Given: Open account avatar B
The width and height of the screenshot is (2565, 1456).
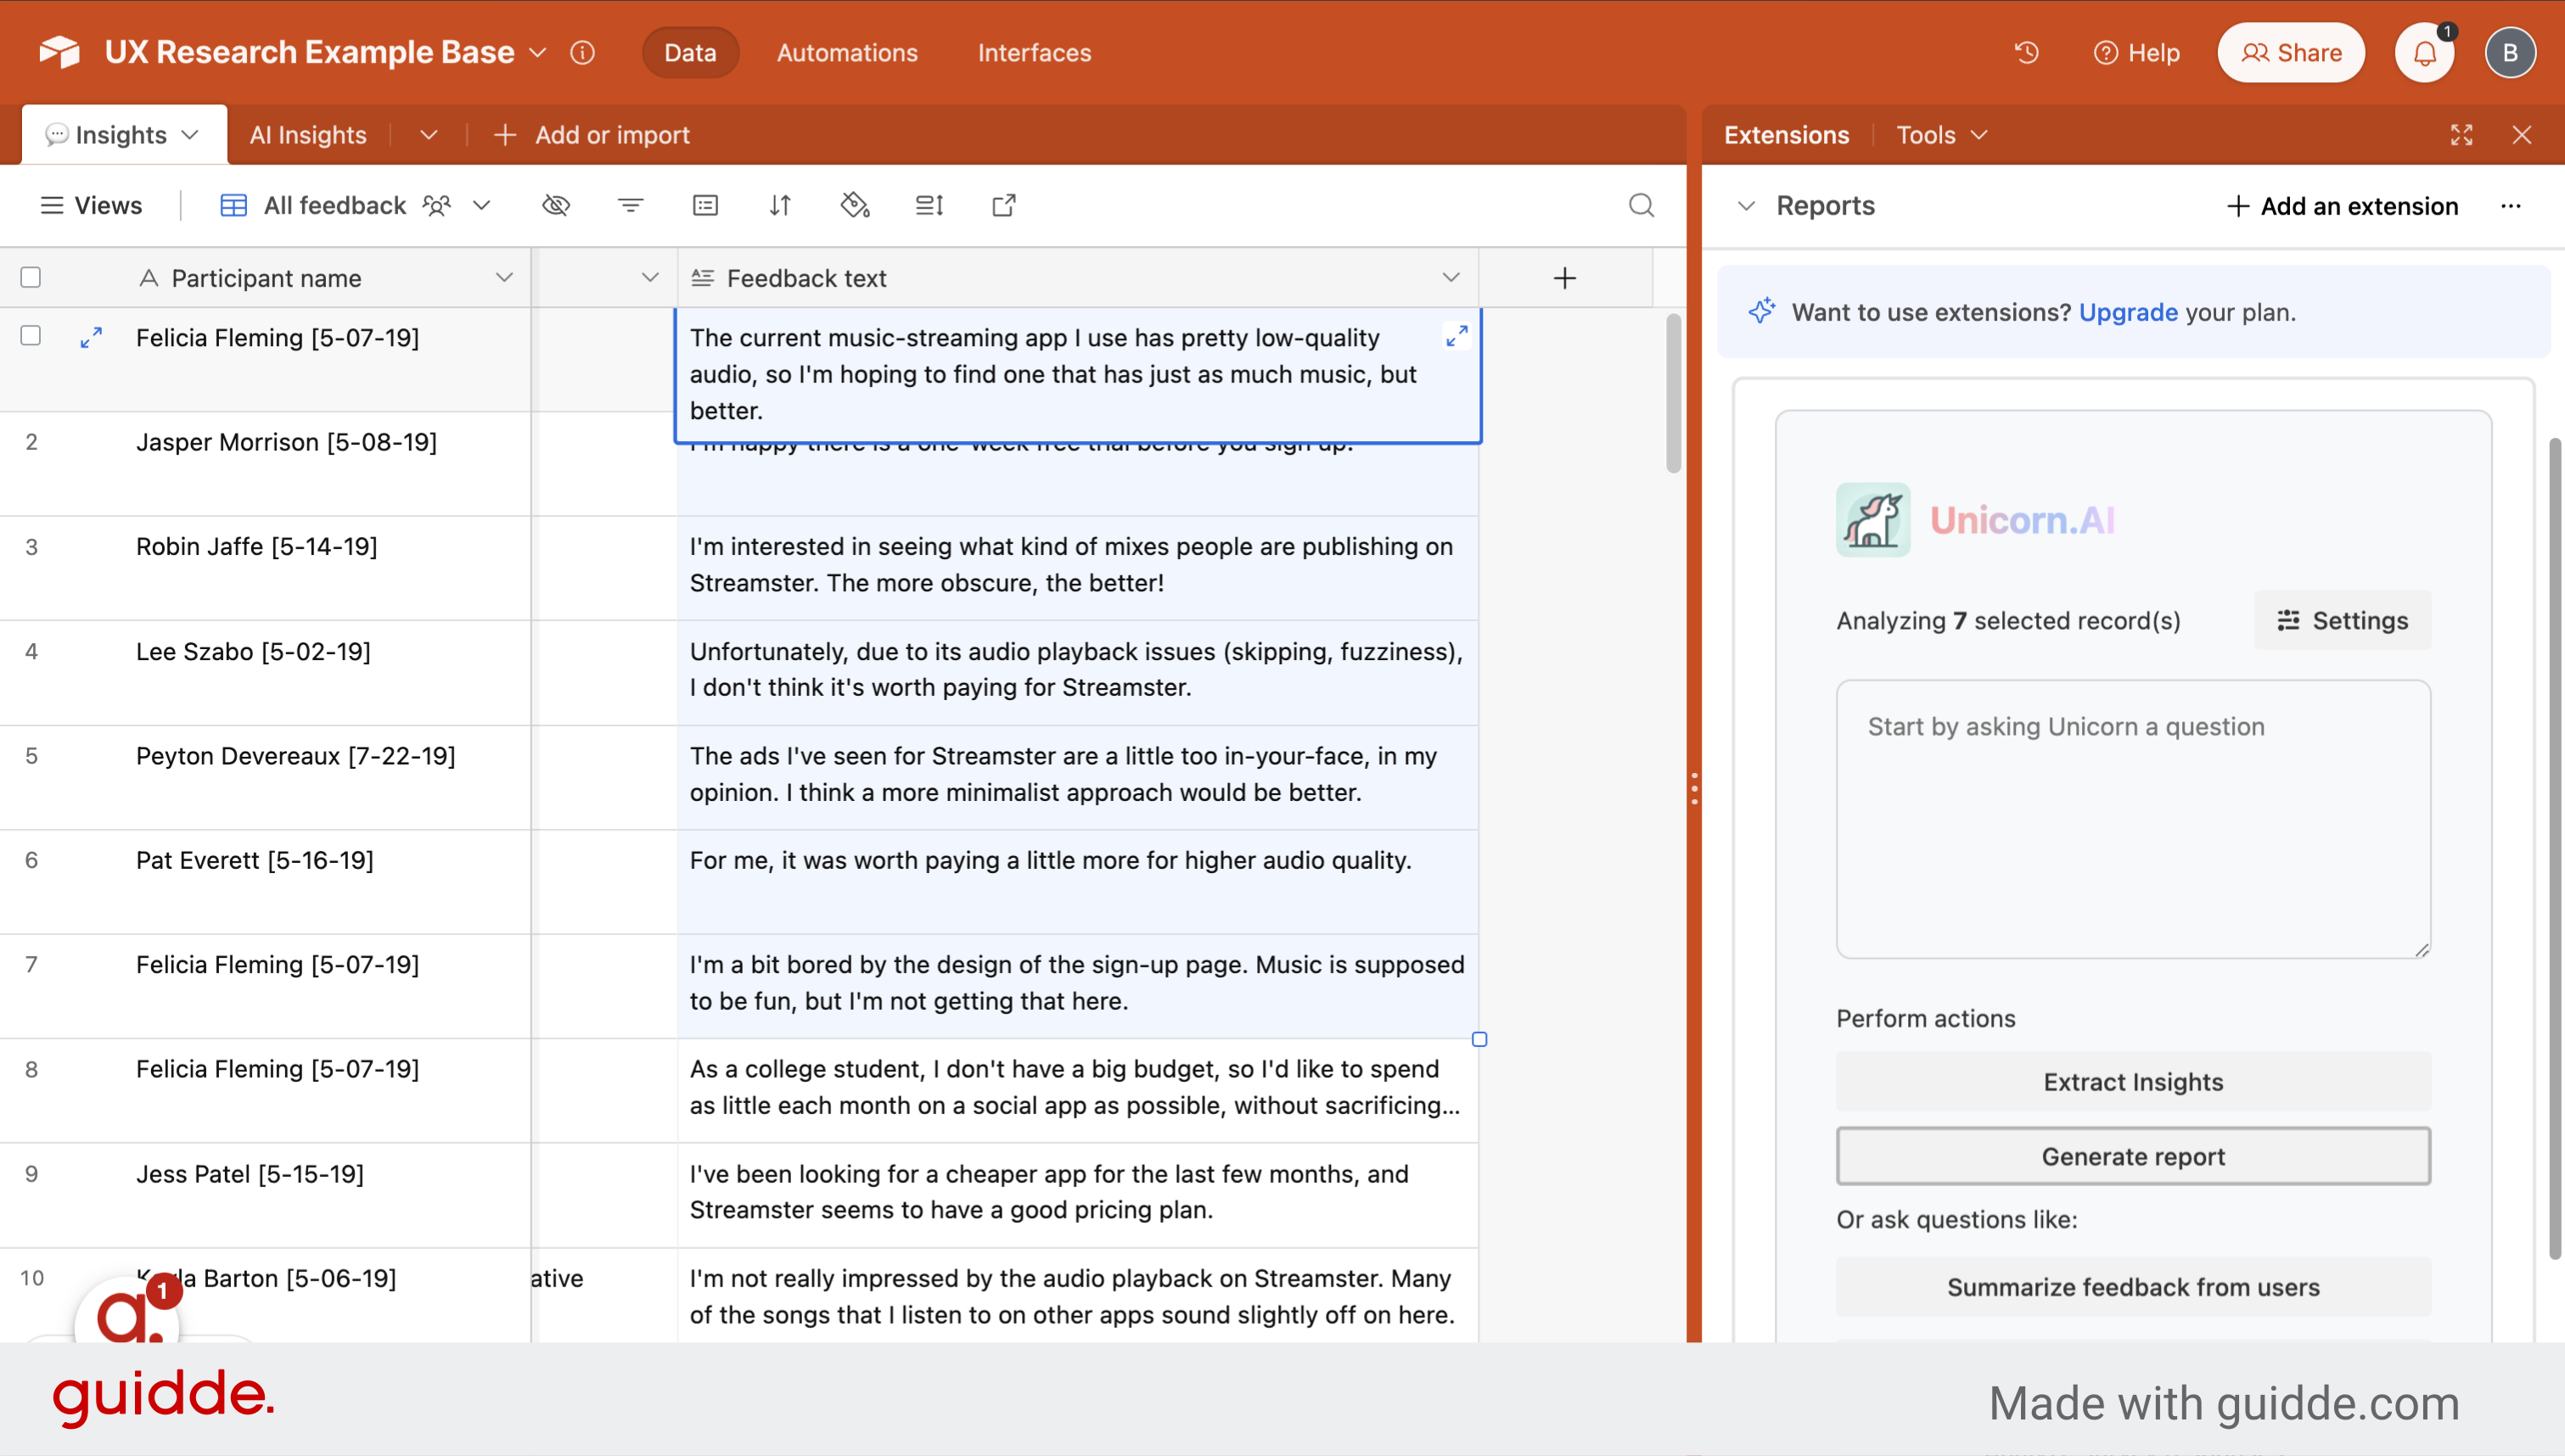Looking at the screenshot, I should [2510, 53].
